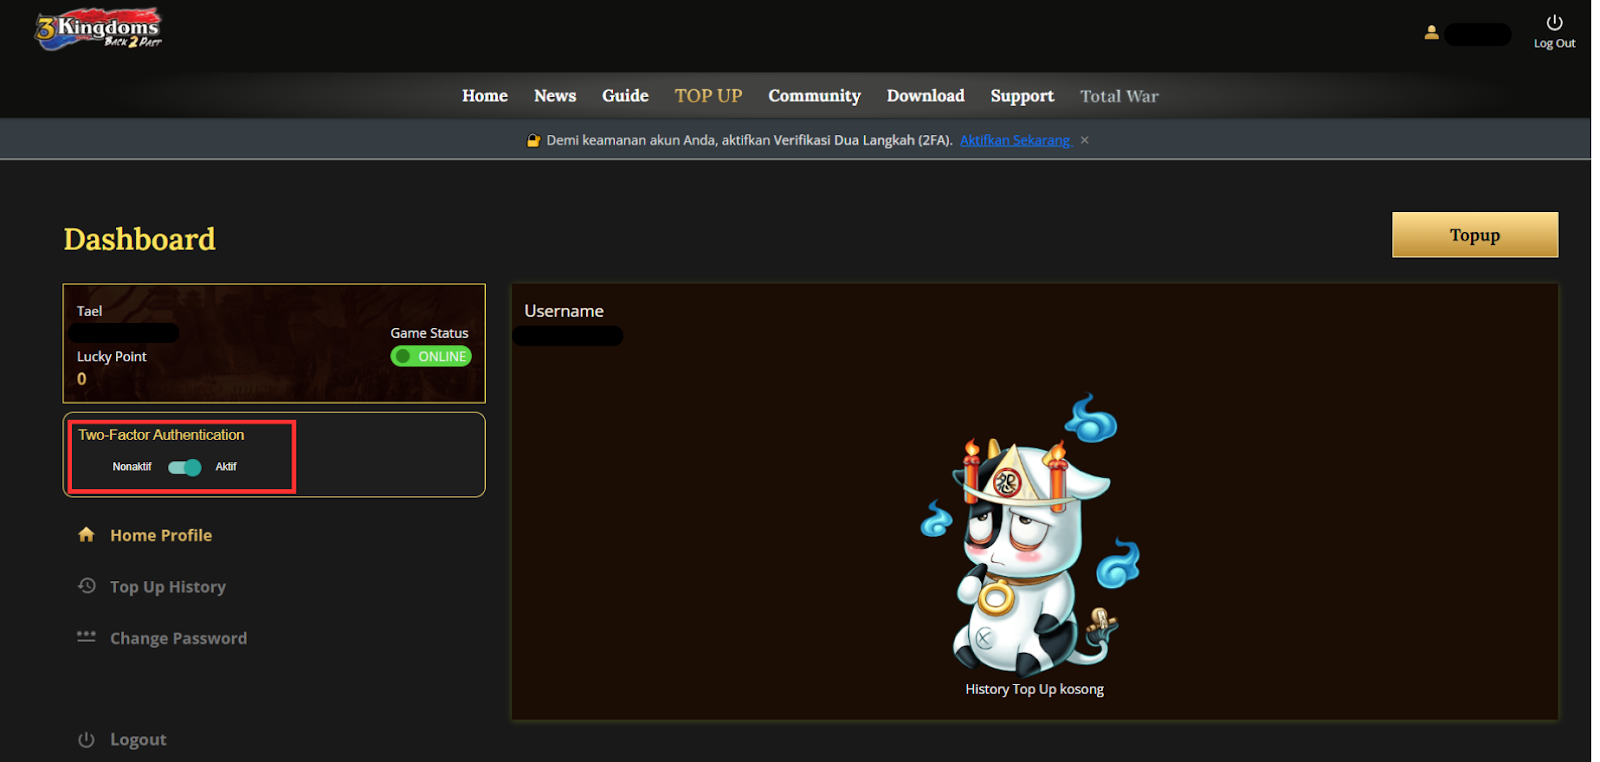
Task: Click the Nonaktif label
Action: click(132, 467)
